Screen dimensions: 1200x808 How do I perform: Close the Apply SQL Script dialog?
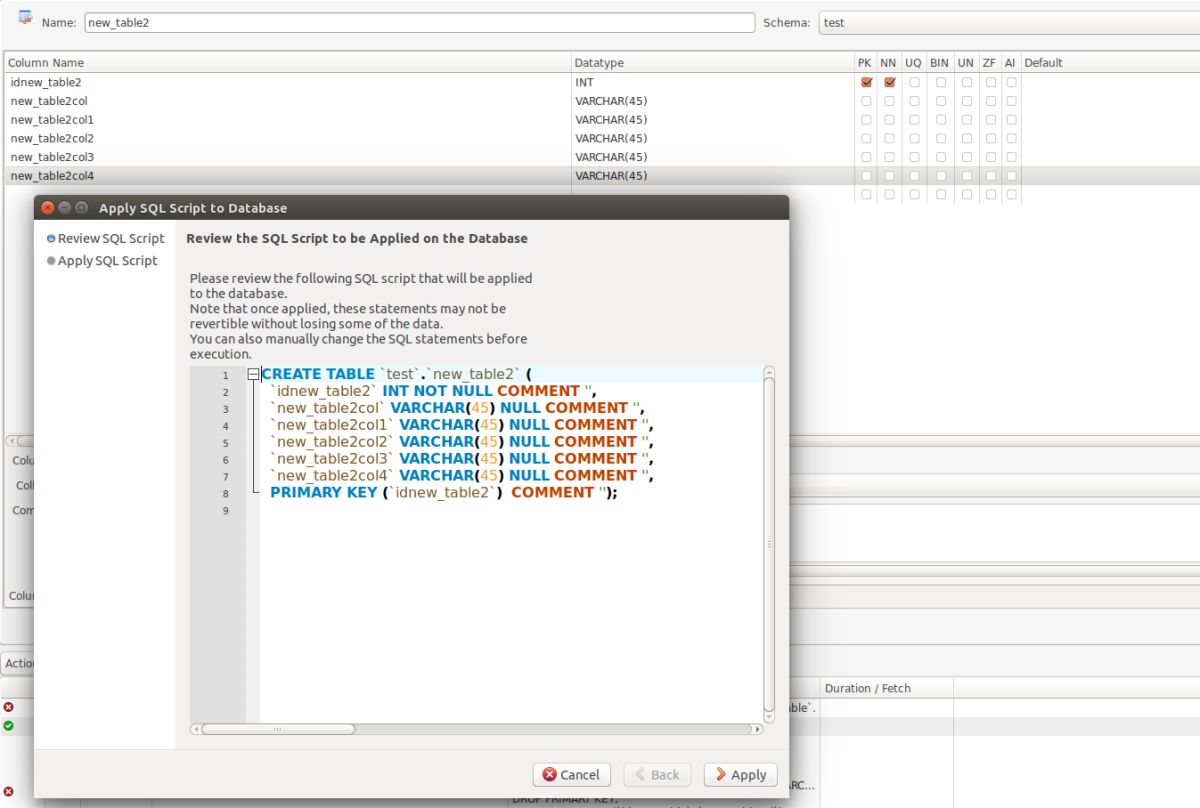(47, 208)
